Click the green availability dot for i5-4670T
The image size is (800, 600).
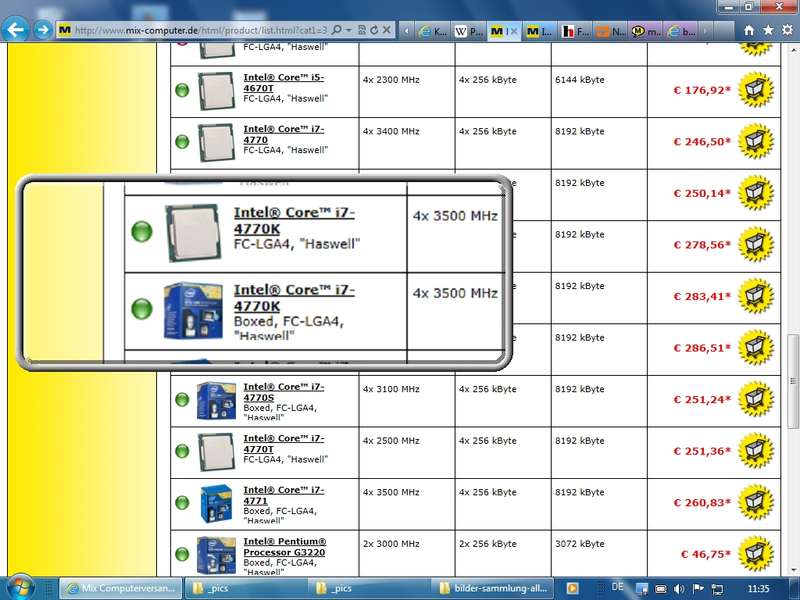[x=182, y=90]
